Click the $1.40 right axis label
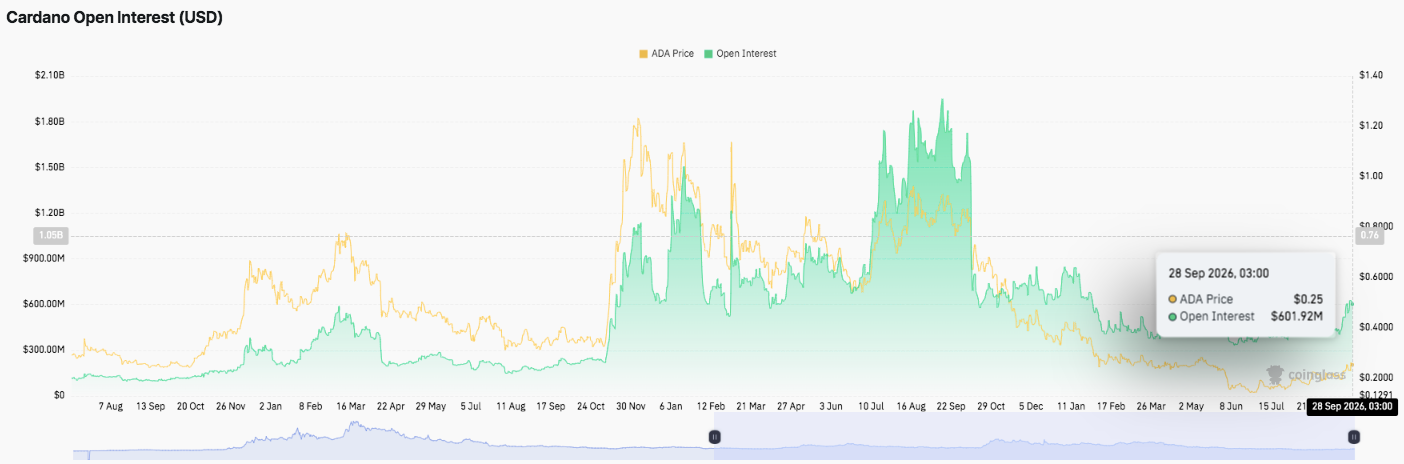 1371,76
